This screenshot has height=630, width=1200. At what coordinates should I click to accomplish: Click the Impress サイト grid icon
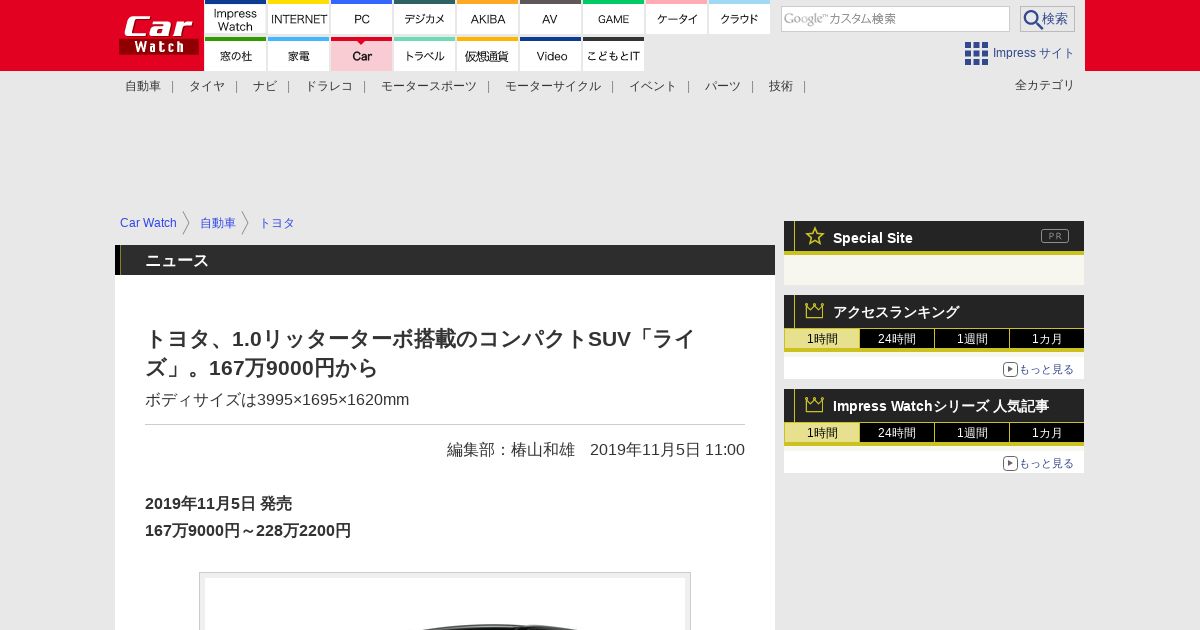click(976, 53)
